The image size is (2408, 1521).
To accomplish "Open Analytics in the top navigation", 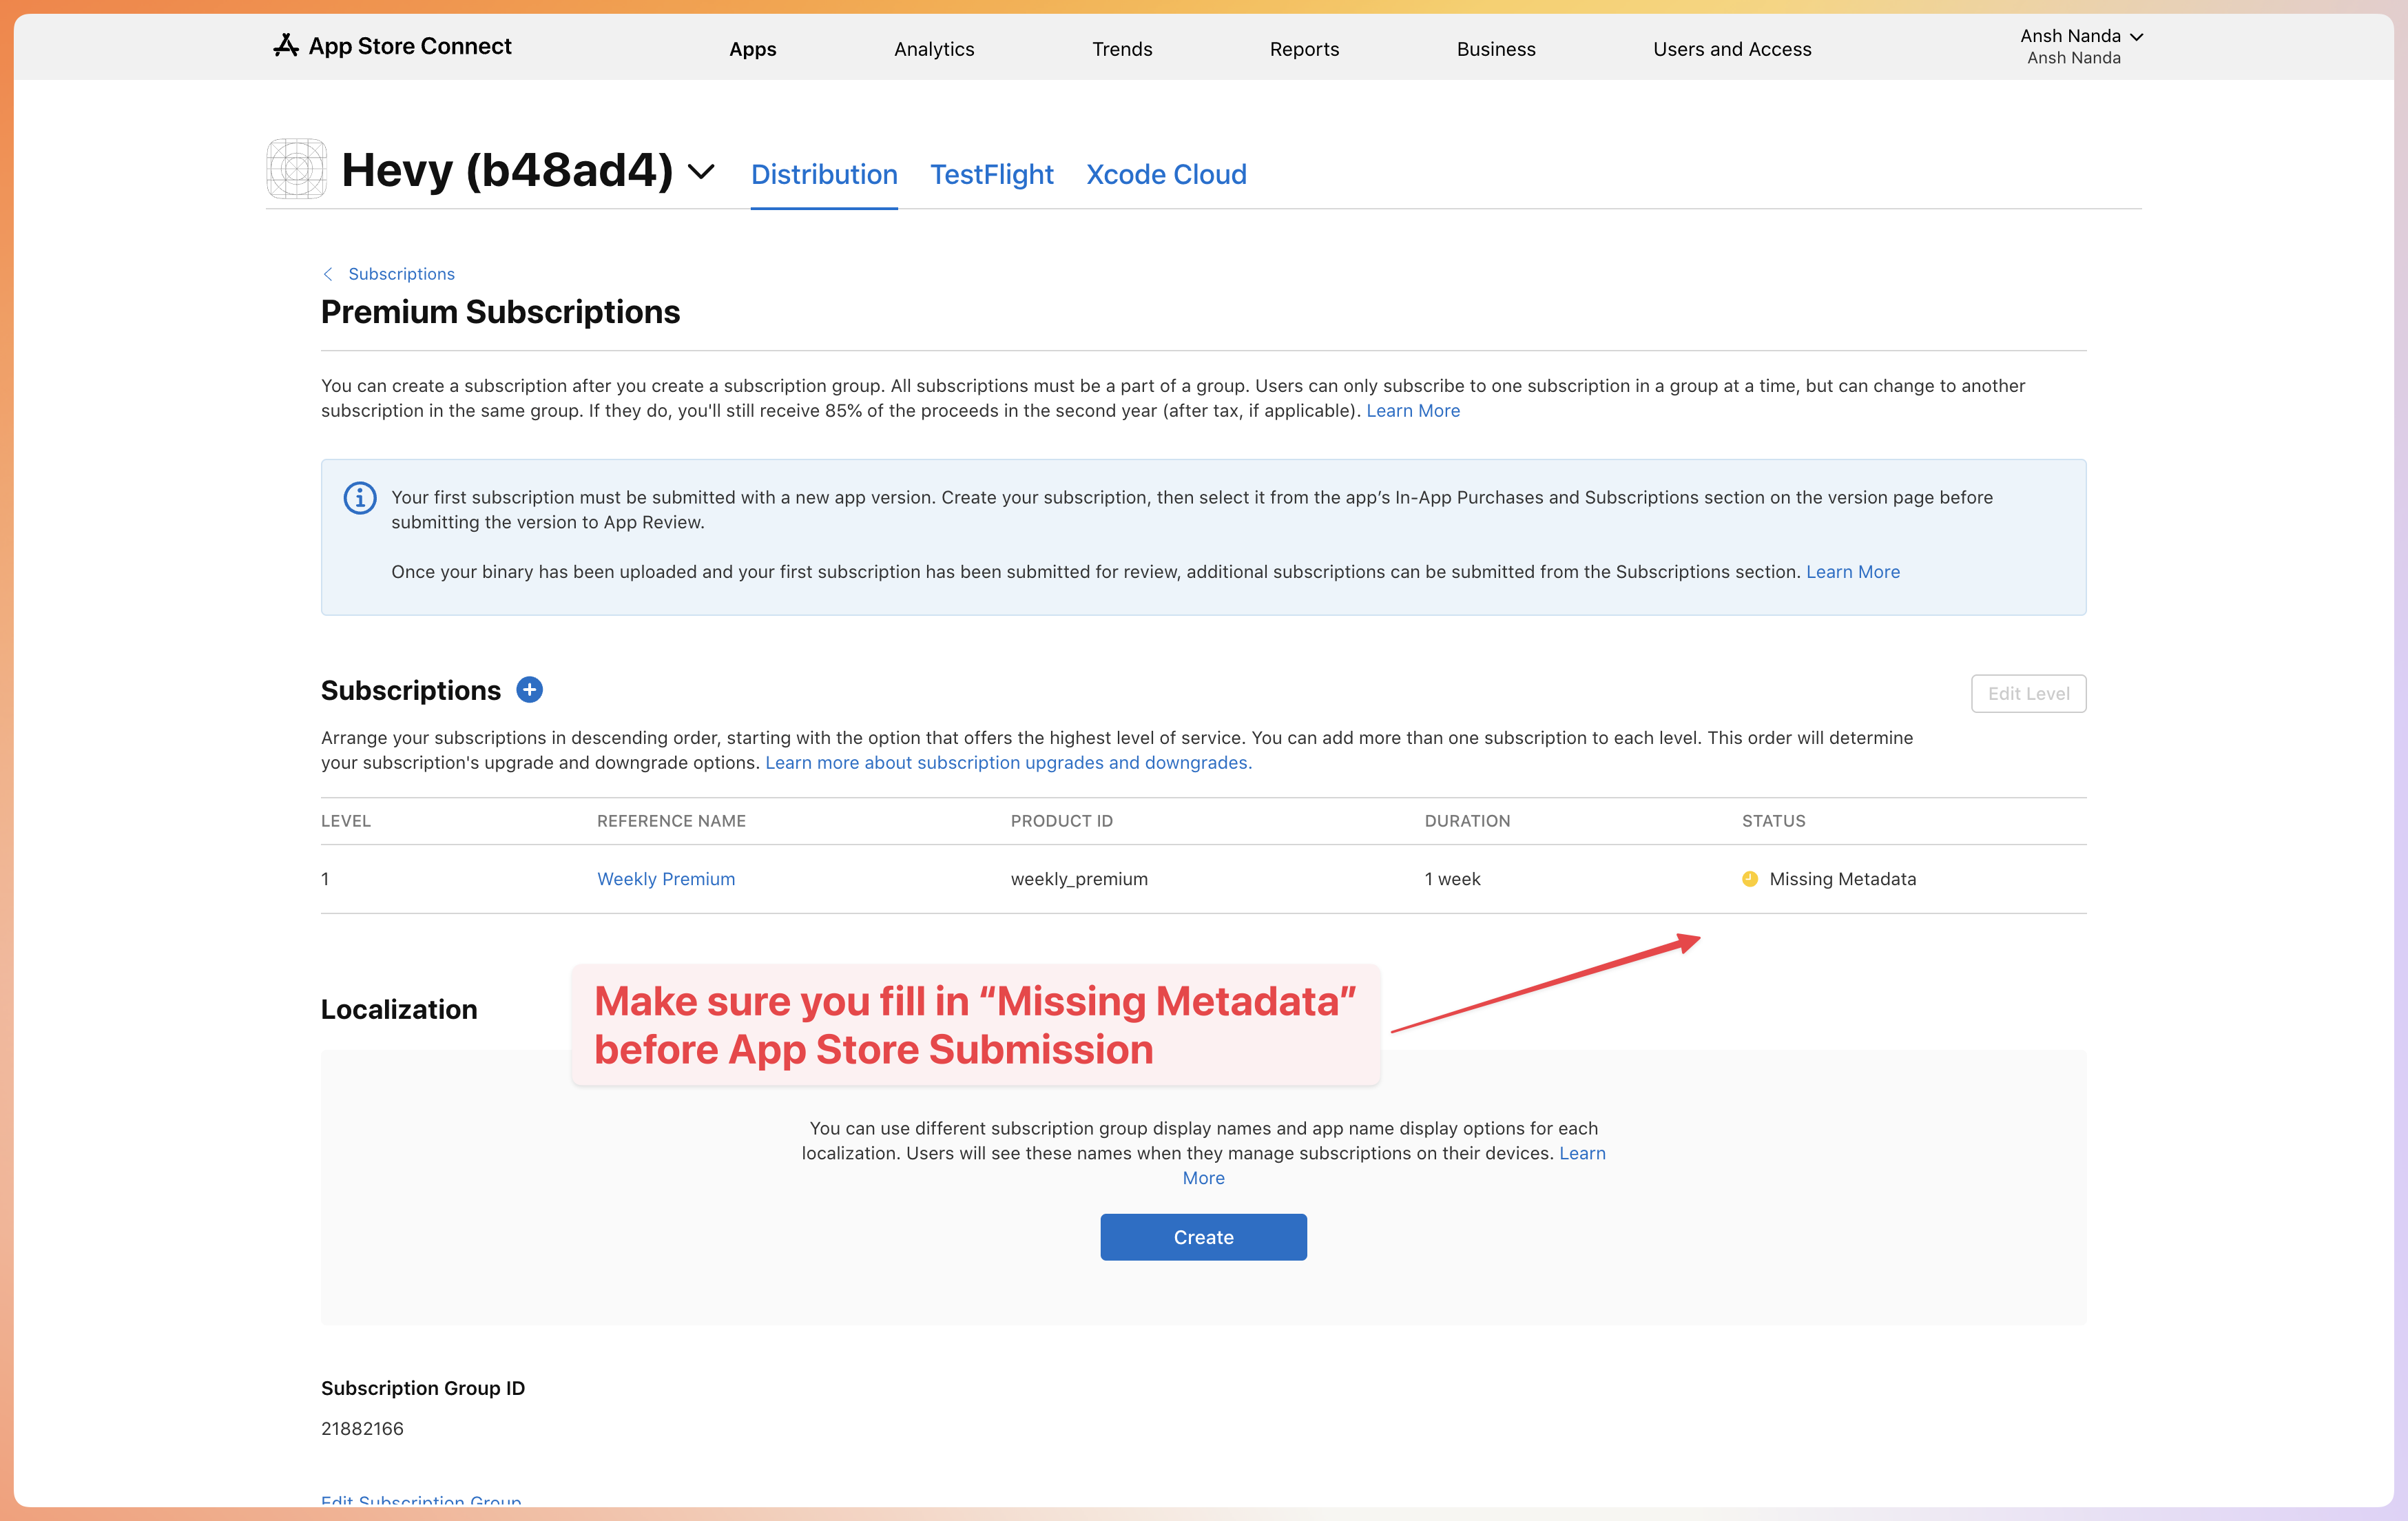I will click(933, 48).
